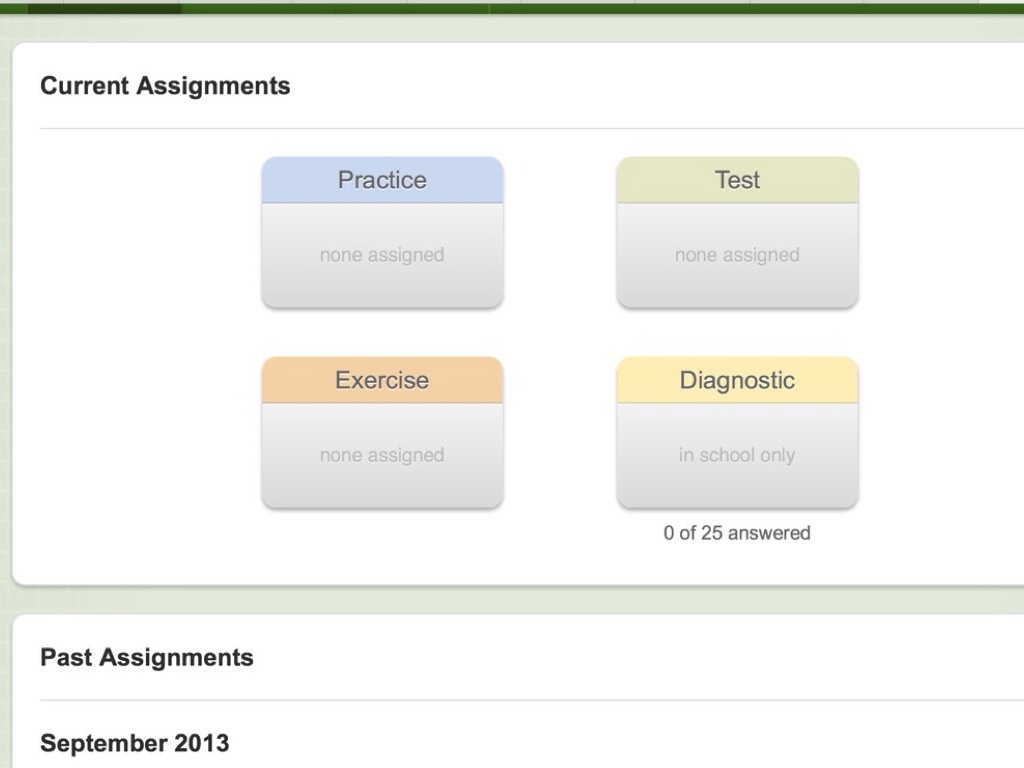1024x768 pixels.
Task: Click the orange Exercise header color band
Action: point(290,382)
